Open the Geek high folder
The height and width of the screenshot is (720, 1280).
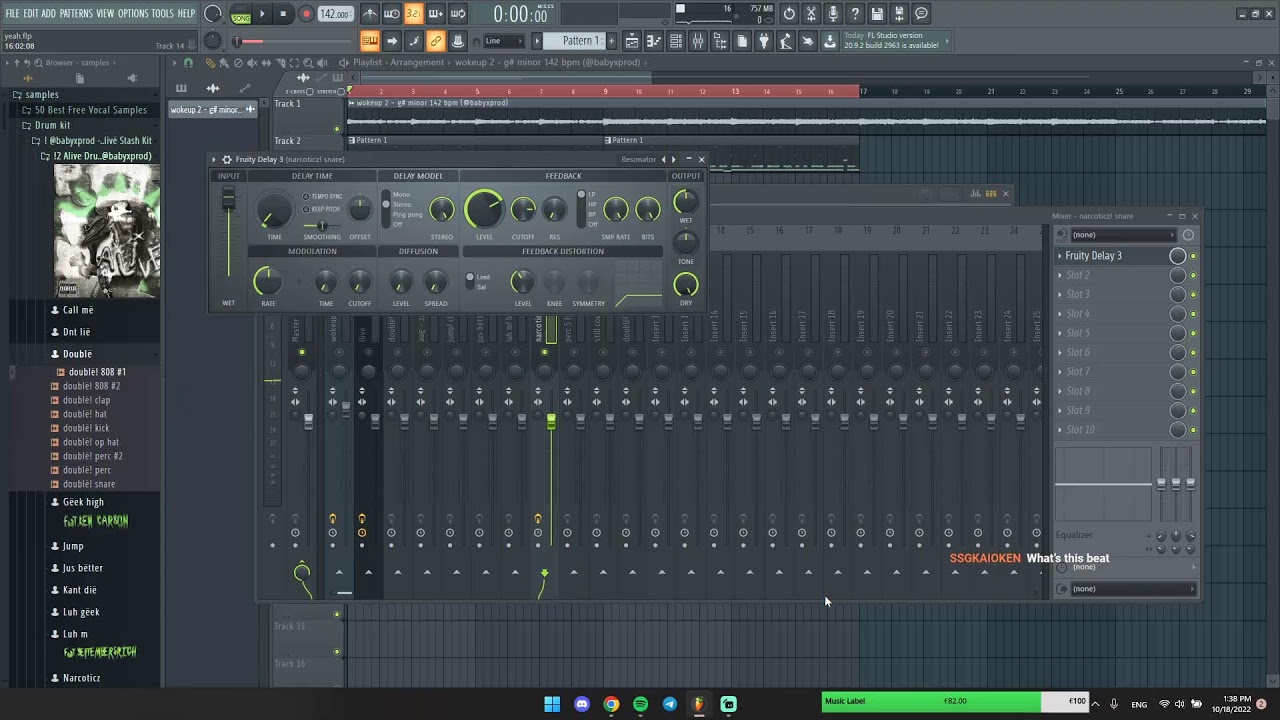point(83,502)
